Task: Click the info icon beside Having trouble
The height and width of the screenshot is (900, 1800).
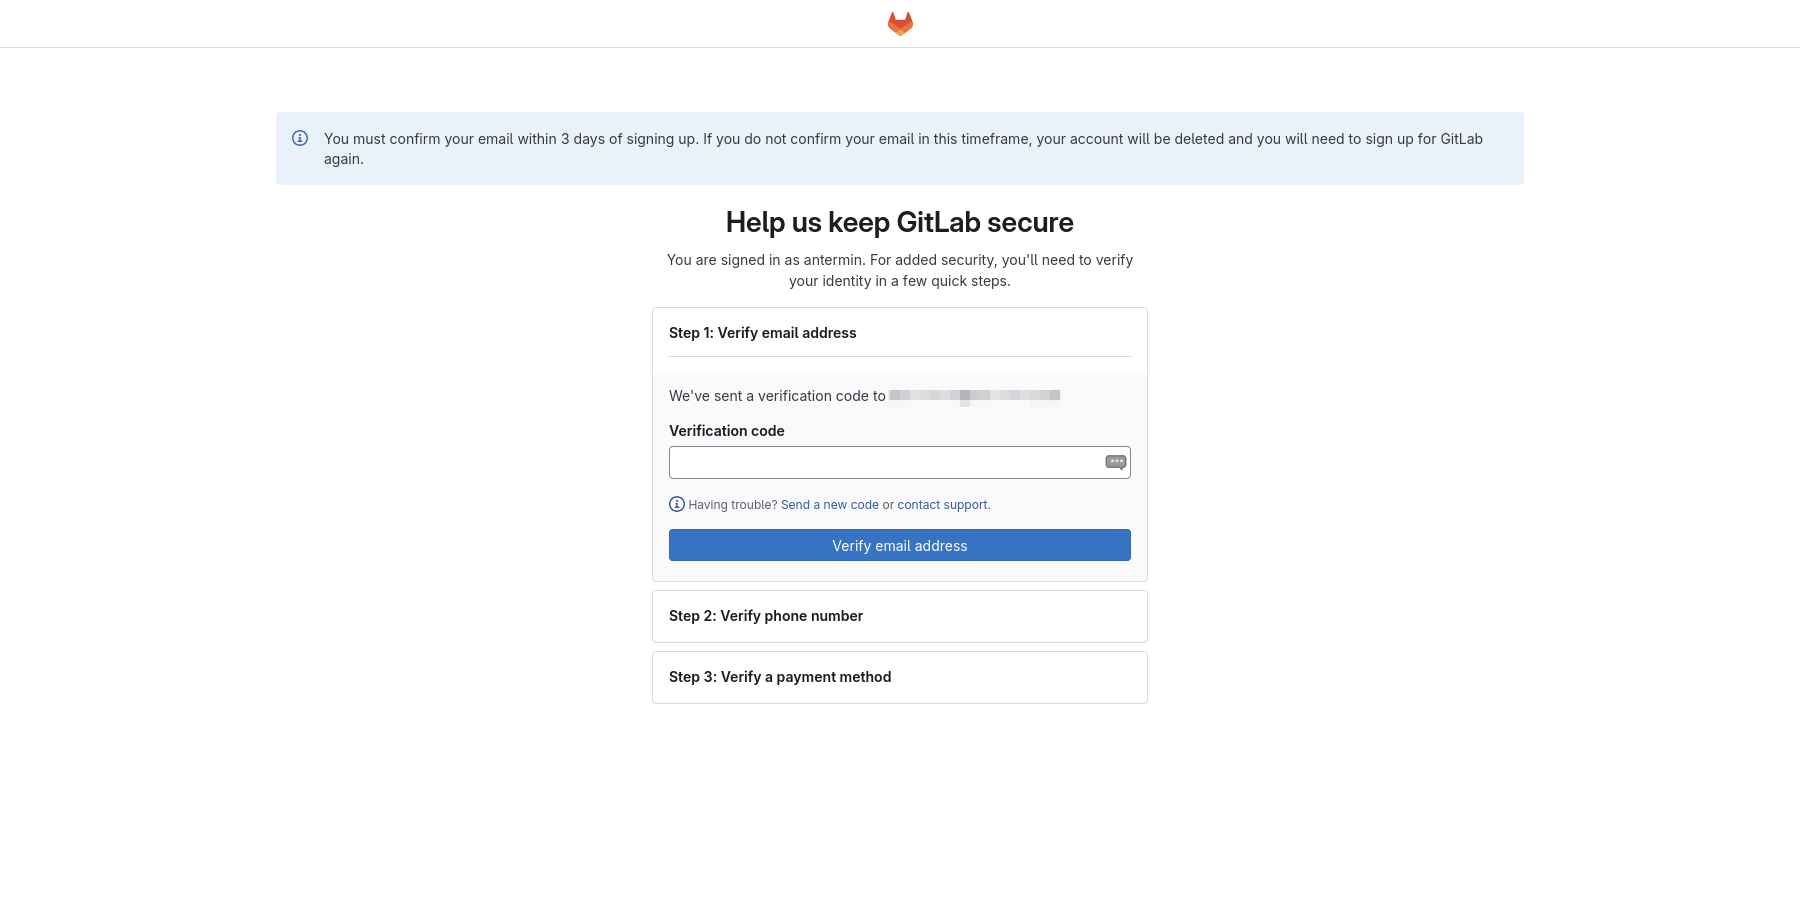Action: tap(677, 504)
